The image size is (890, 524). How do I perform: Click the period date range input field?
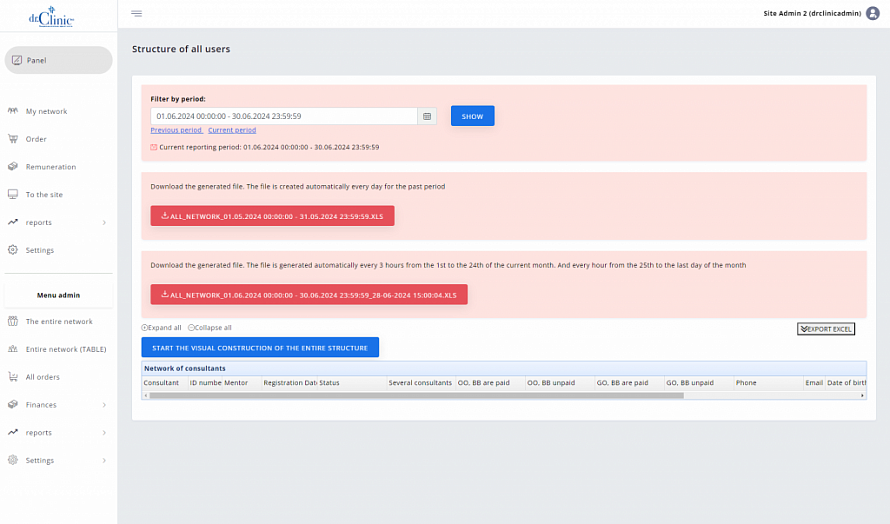tap(283, 116)
